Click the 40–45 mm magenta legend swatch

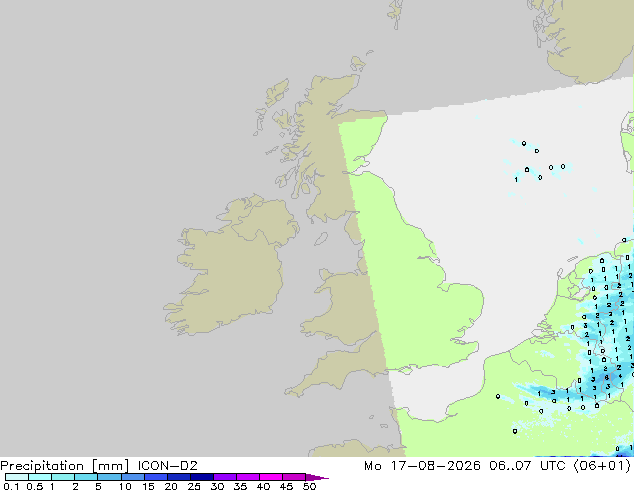(x=271, y=477)
